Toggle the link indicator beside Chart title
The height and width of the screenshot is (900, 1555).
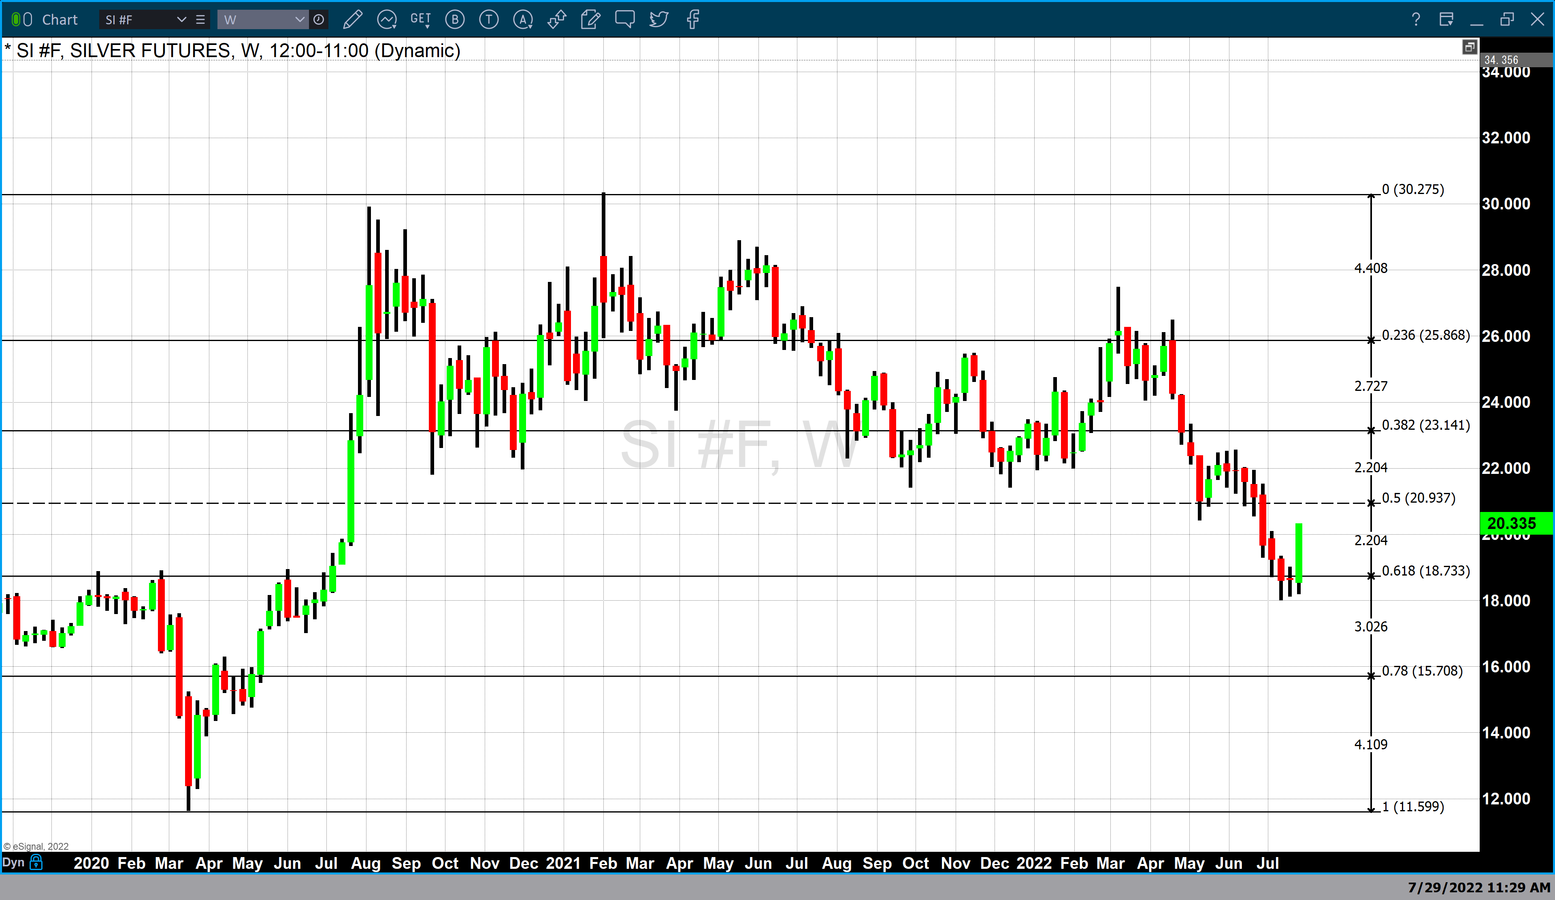[x=21, y=19]
